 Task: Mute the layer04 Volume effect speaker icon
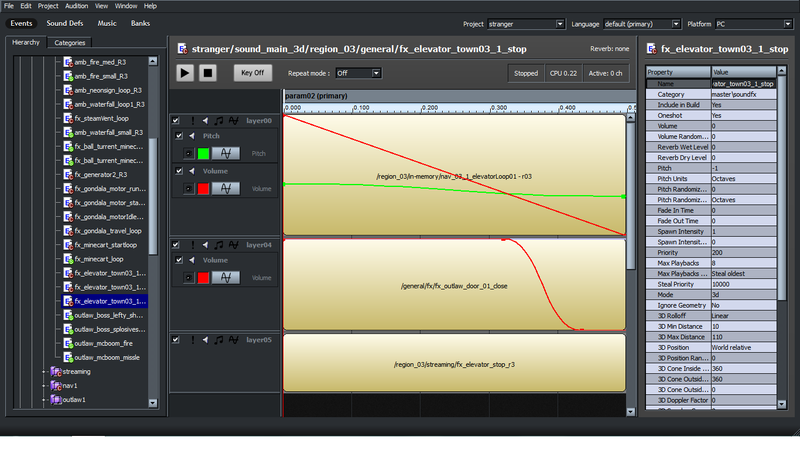[x=192, y=260]
